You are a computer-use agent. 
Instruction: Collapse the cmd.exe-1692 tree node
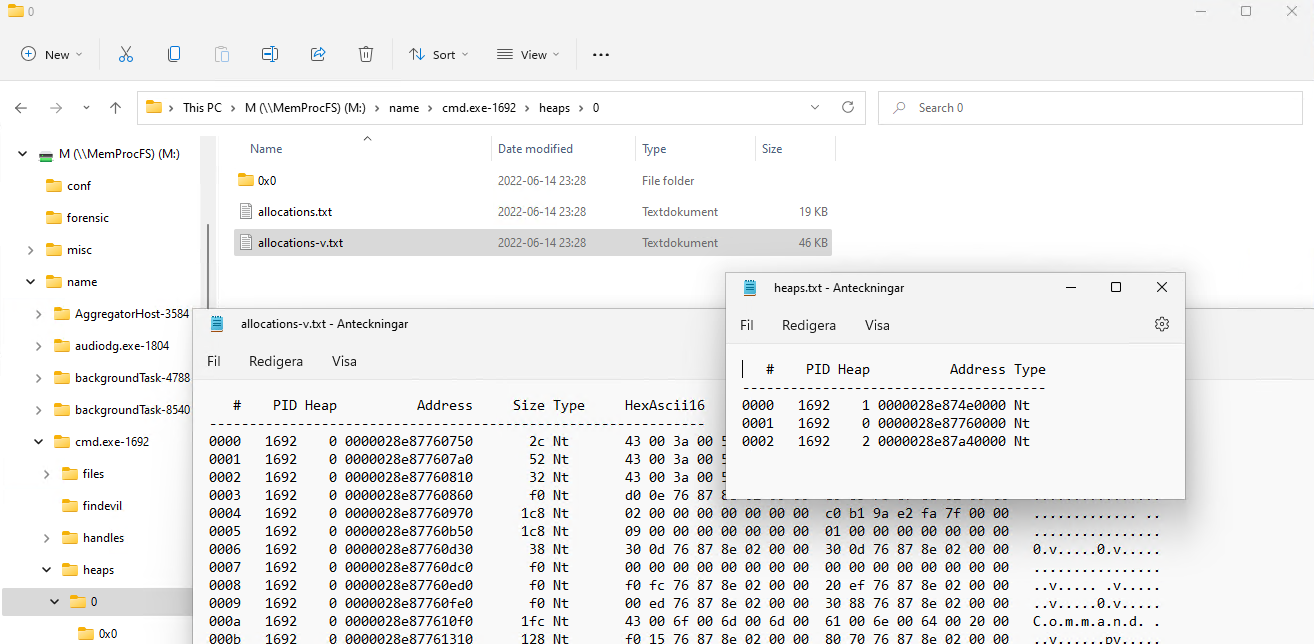[x=38, y=442]
